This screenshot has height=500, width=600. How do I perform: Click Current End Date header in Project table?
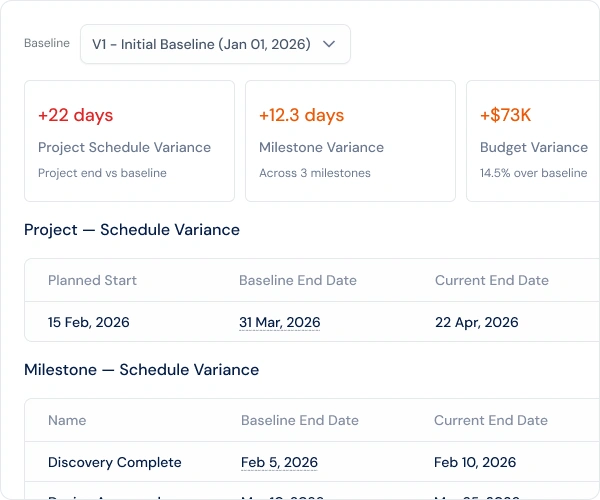pyautogui.click(x=492, y=280)
